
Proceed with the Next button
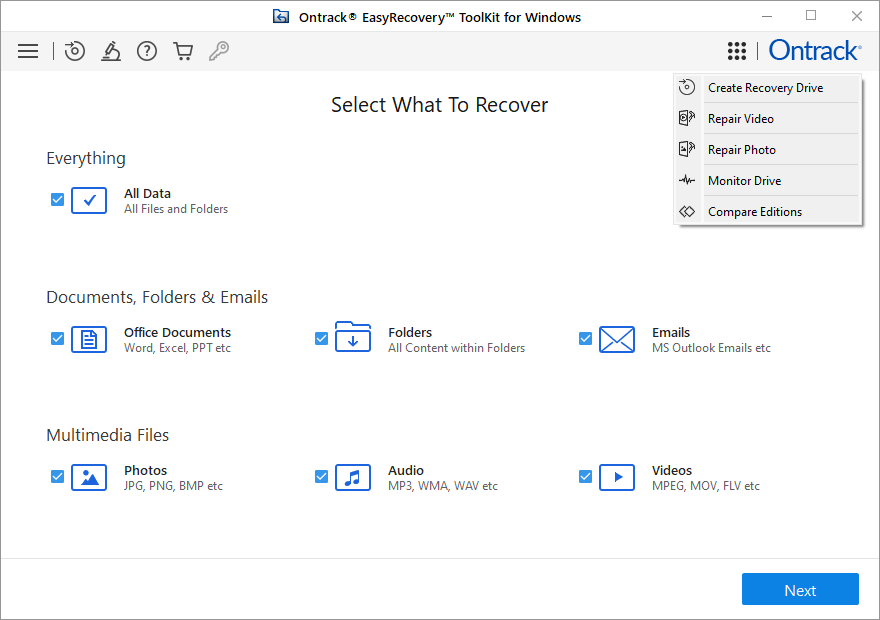(x=800, y=589)
